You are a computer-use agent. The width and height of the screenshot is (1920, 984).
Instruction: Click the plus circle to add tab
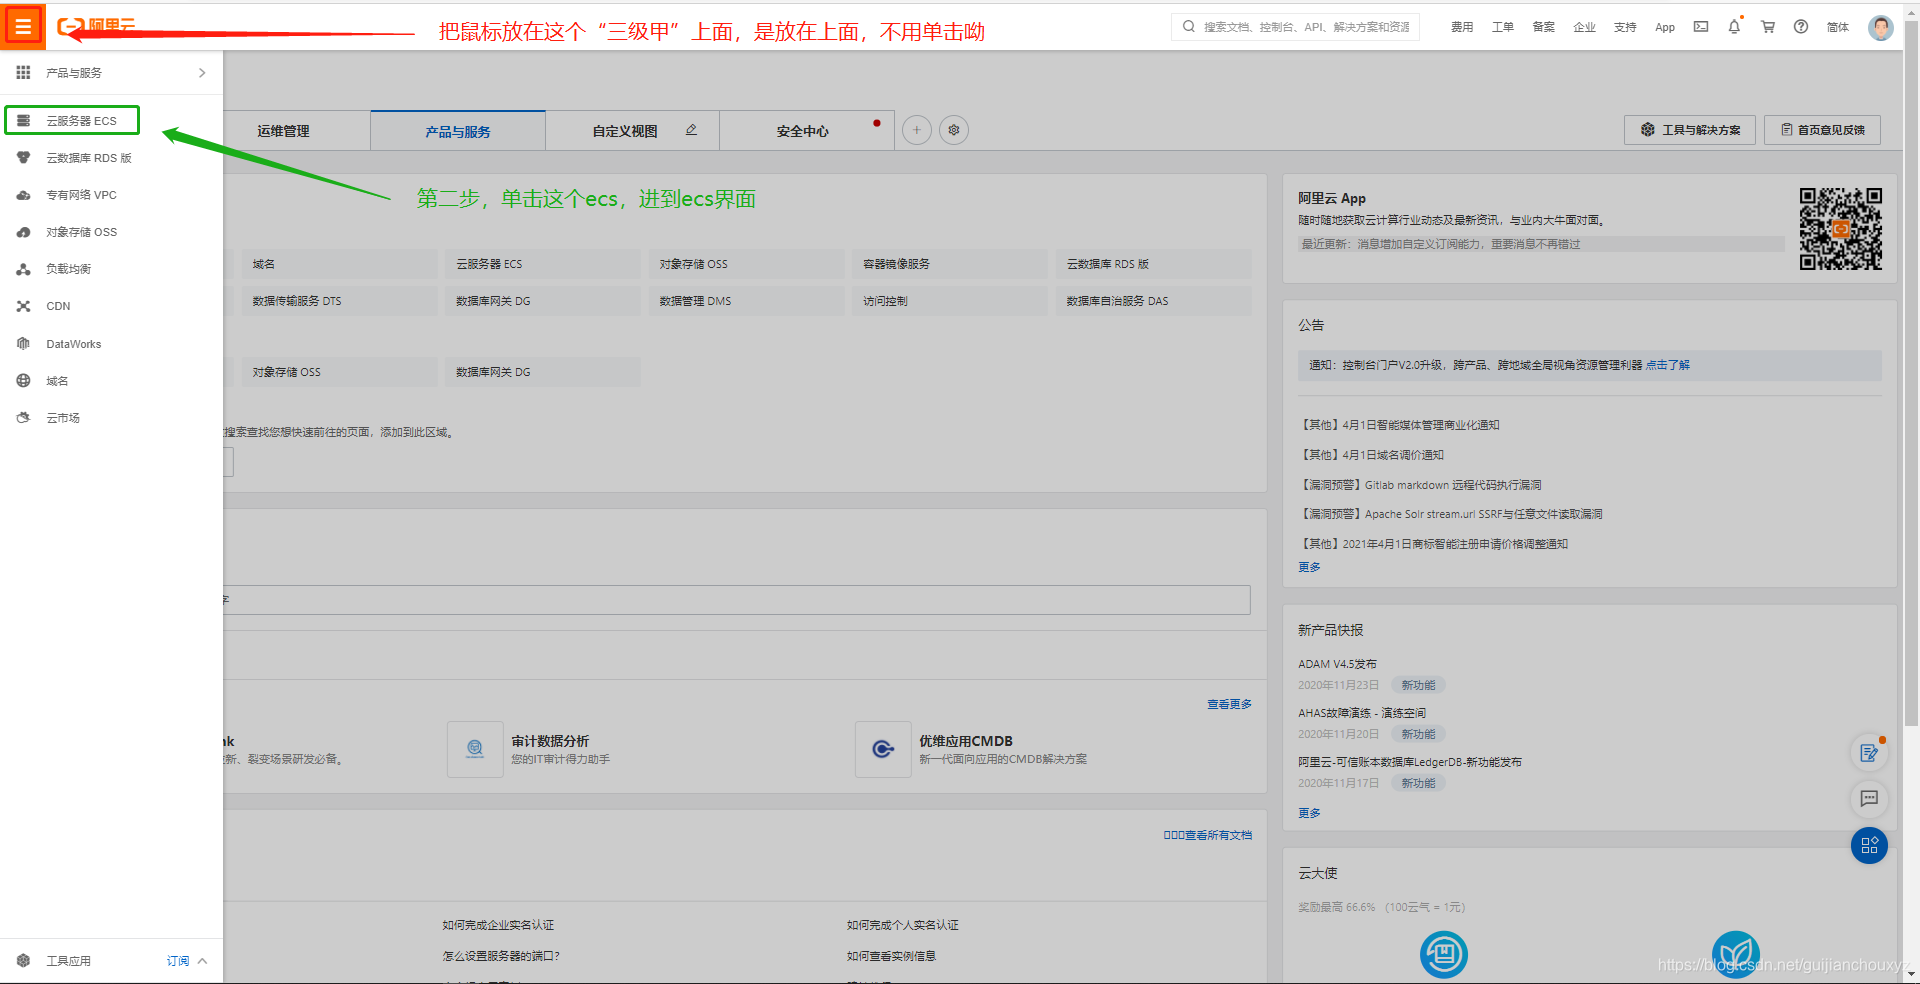pos(917,130)
